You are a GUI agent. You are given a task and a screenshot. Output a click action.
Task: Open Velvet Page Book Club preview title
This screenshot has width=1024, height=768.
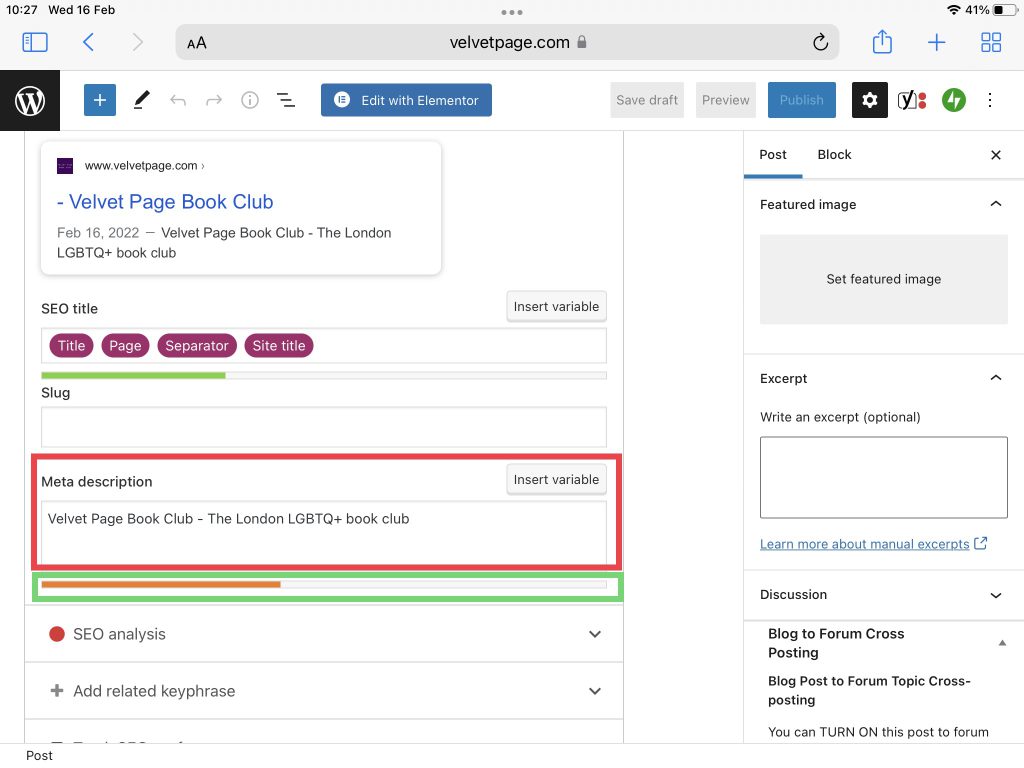[165, 202]
